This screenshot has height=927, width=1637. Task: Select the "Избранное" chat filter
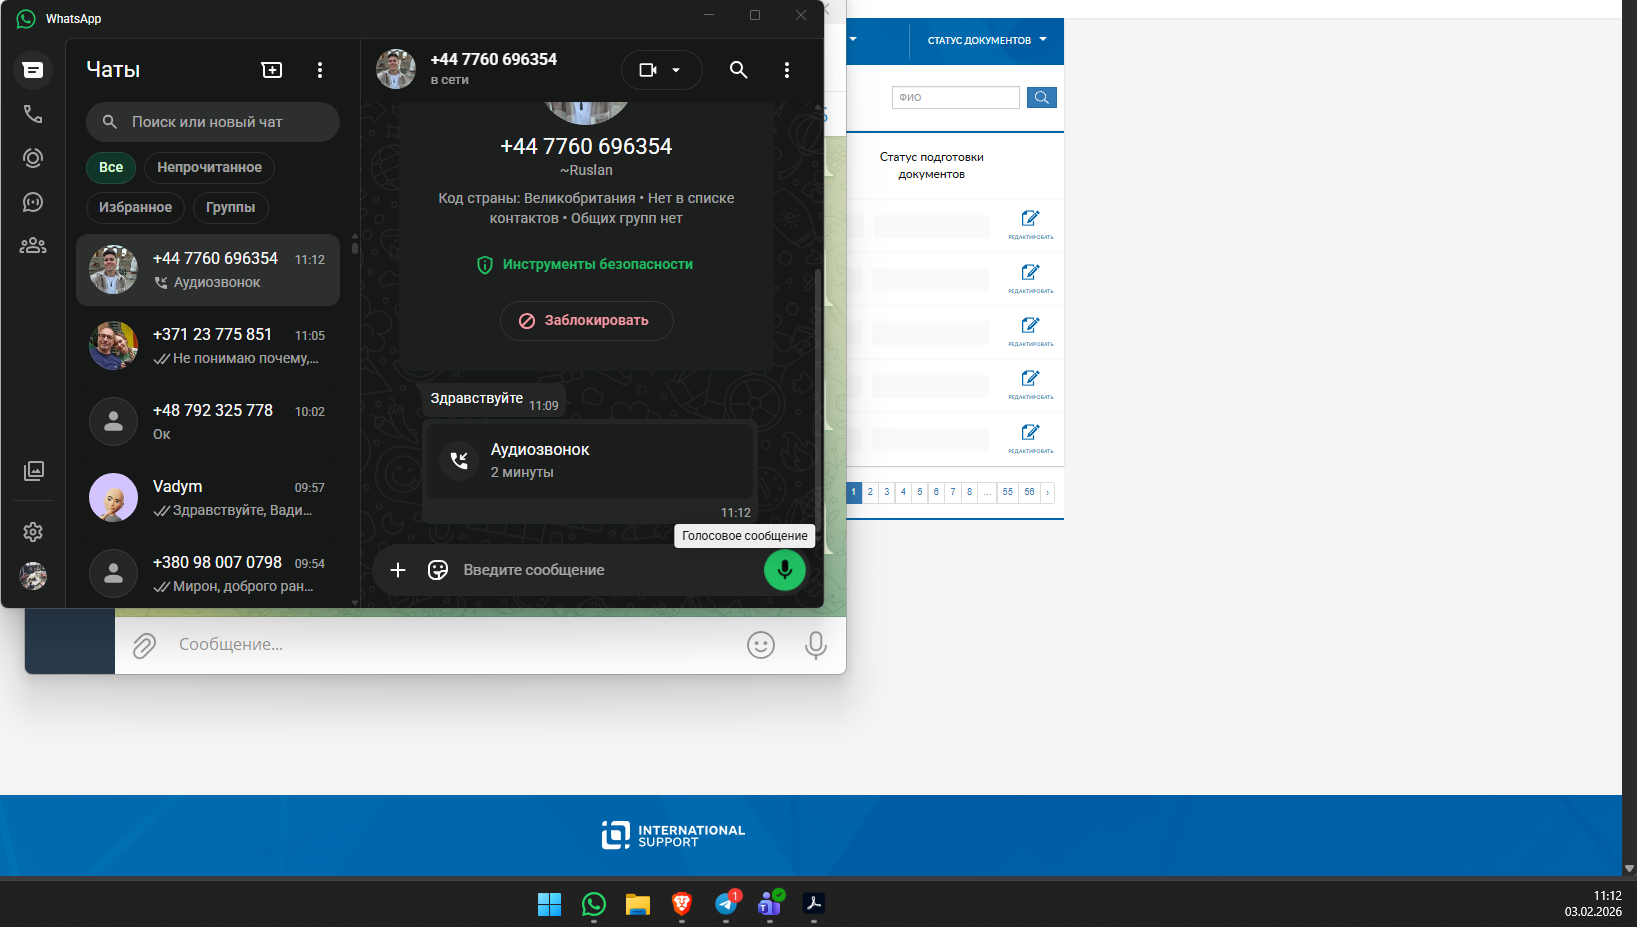tap(135, 208)
